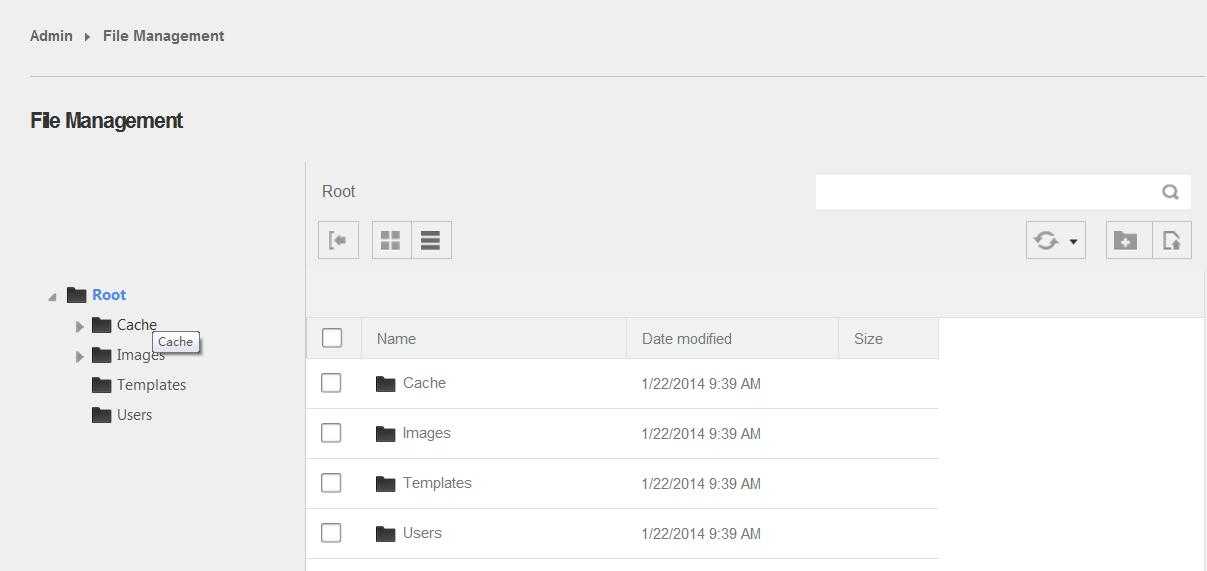Click the search magnifier icon

pyautogui.click(x=1170, y=192)
